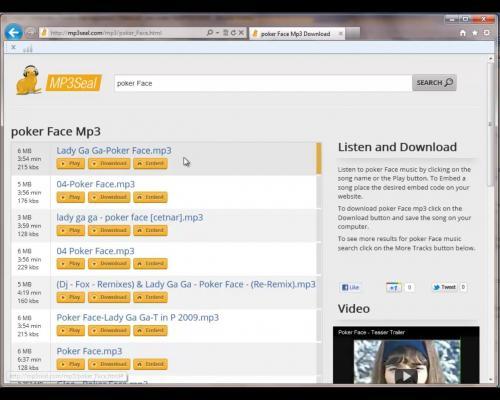Go back using the browser back arrow

(14, 33)
